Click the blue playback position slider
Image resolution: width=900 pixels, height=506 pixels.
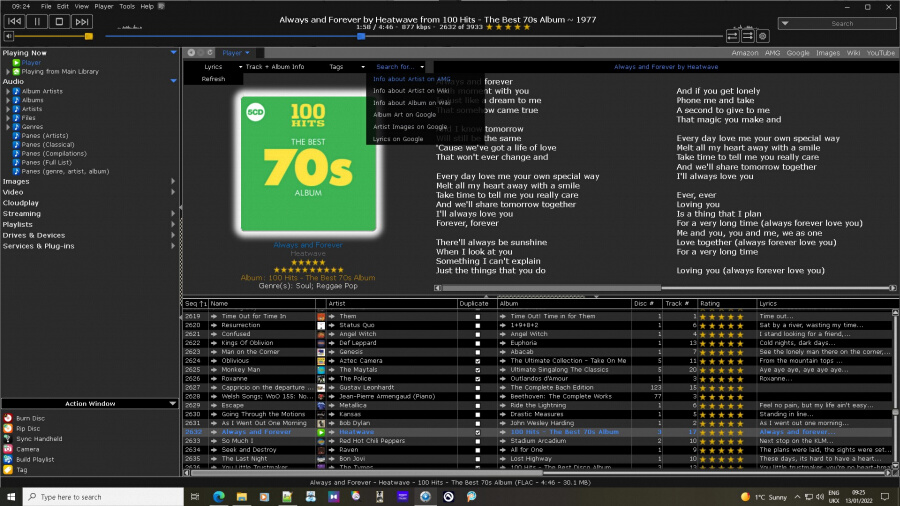click(361, 36)
